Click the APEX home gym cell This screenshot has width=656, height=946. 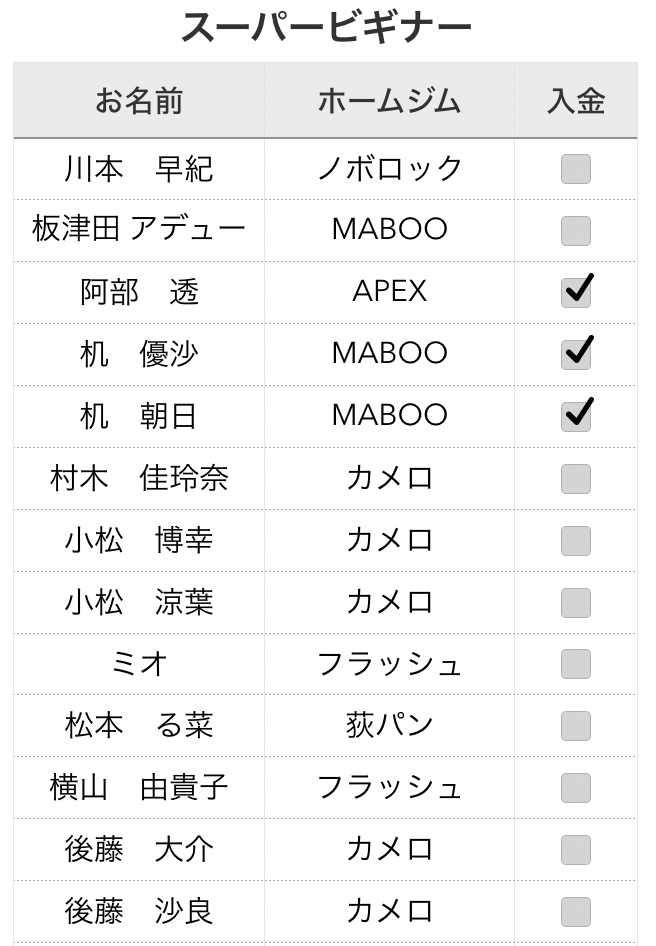point(389,293)
